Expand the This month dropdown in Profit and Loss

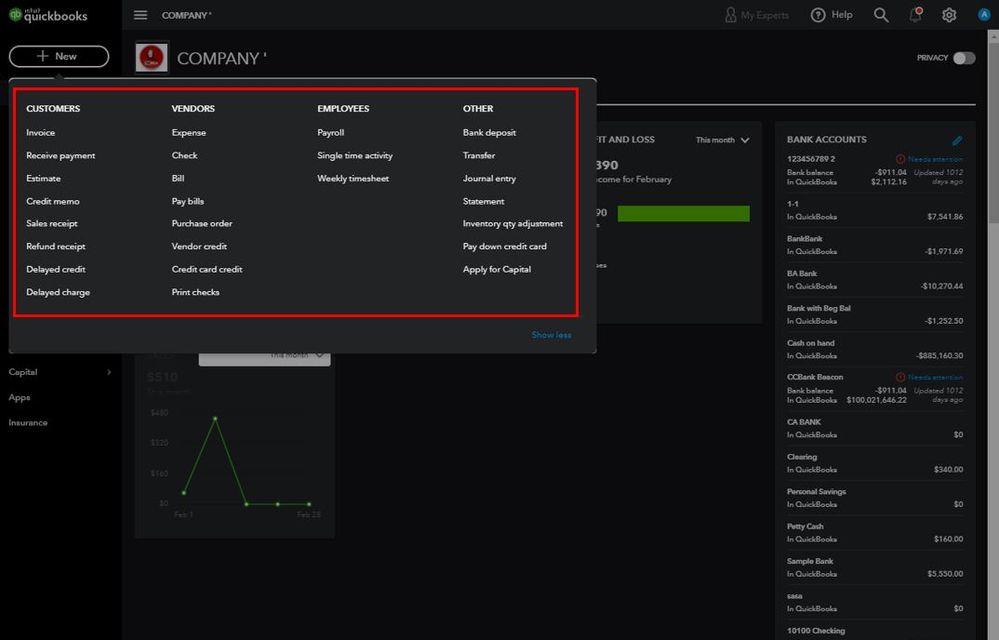tap(722, 141)
